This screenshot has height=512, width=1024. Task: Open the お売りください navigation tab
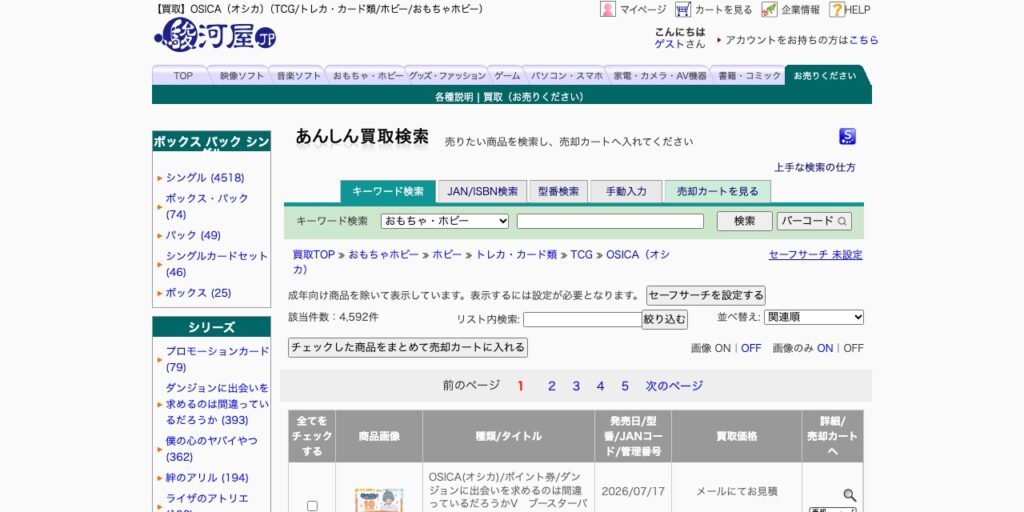coord(825,76)
